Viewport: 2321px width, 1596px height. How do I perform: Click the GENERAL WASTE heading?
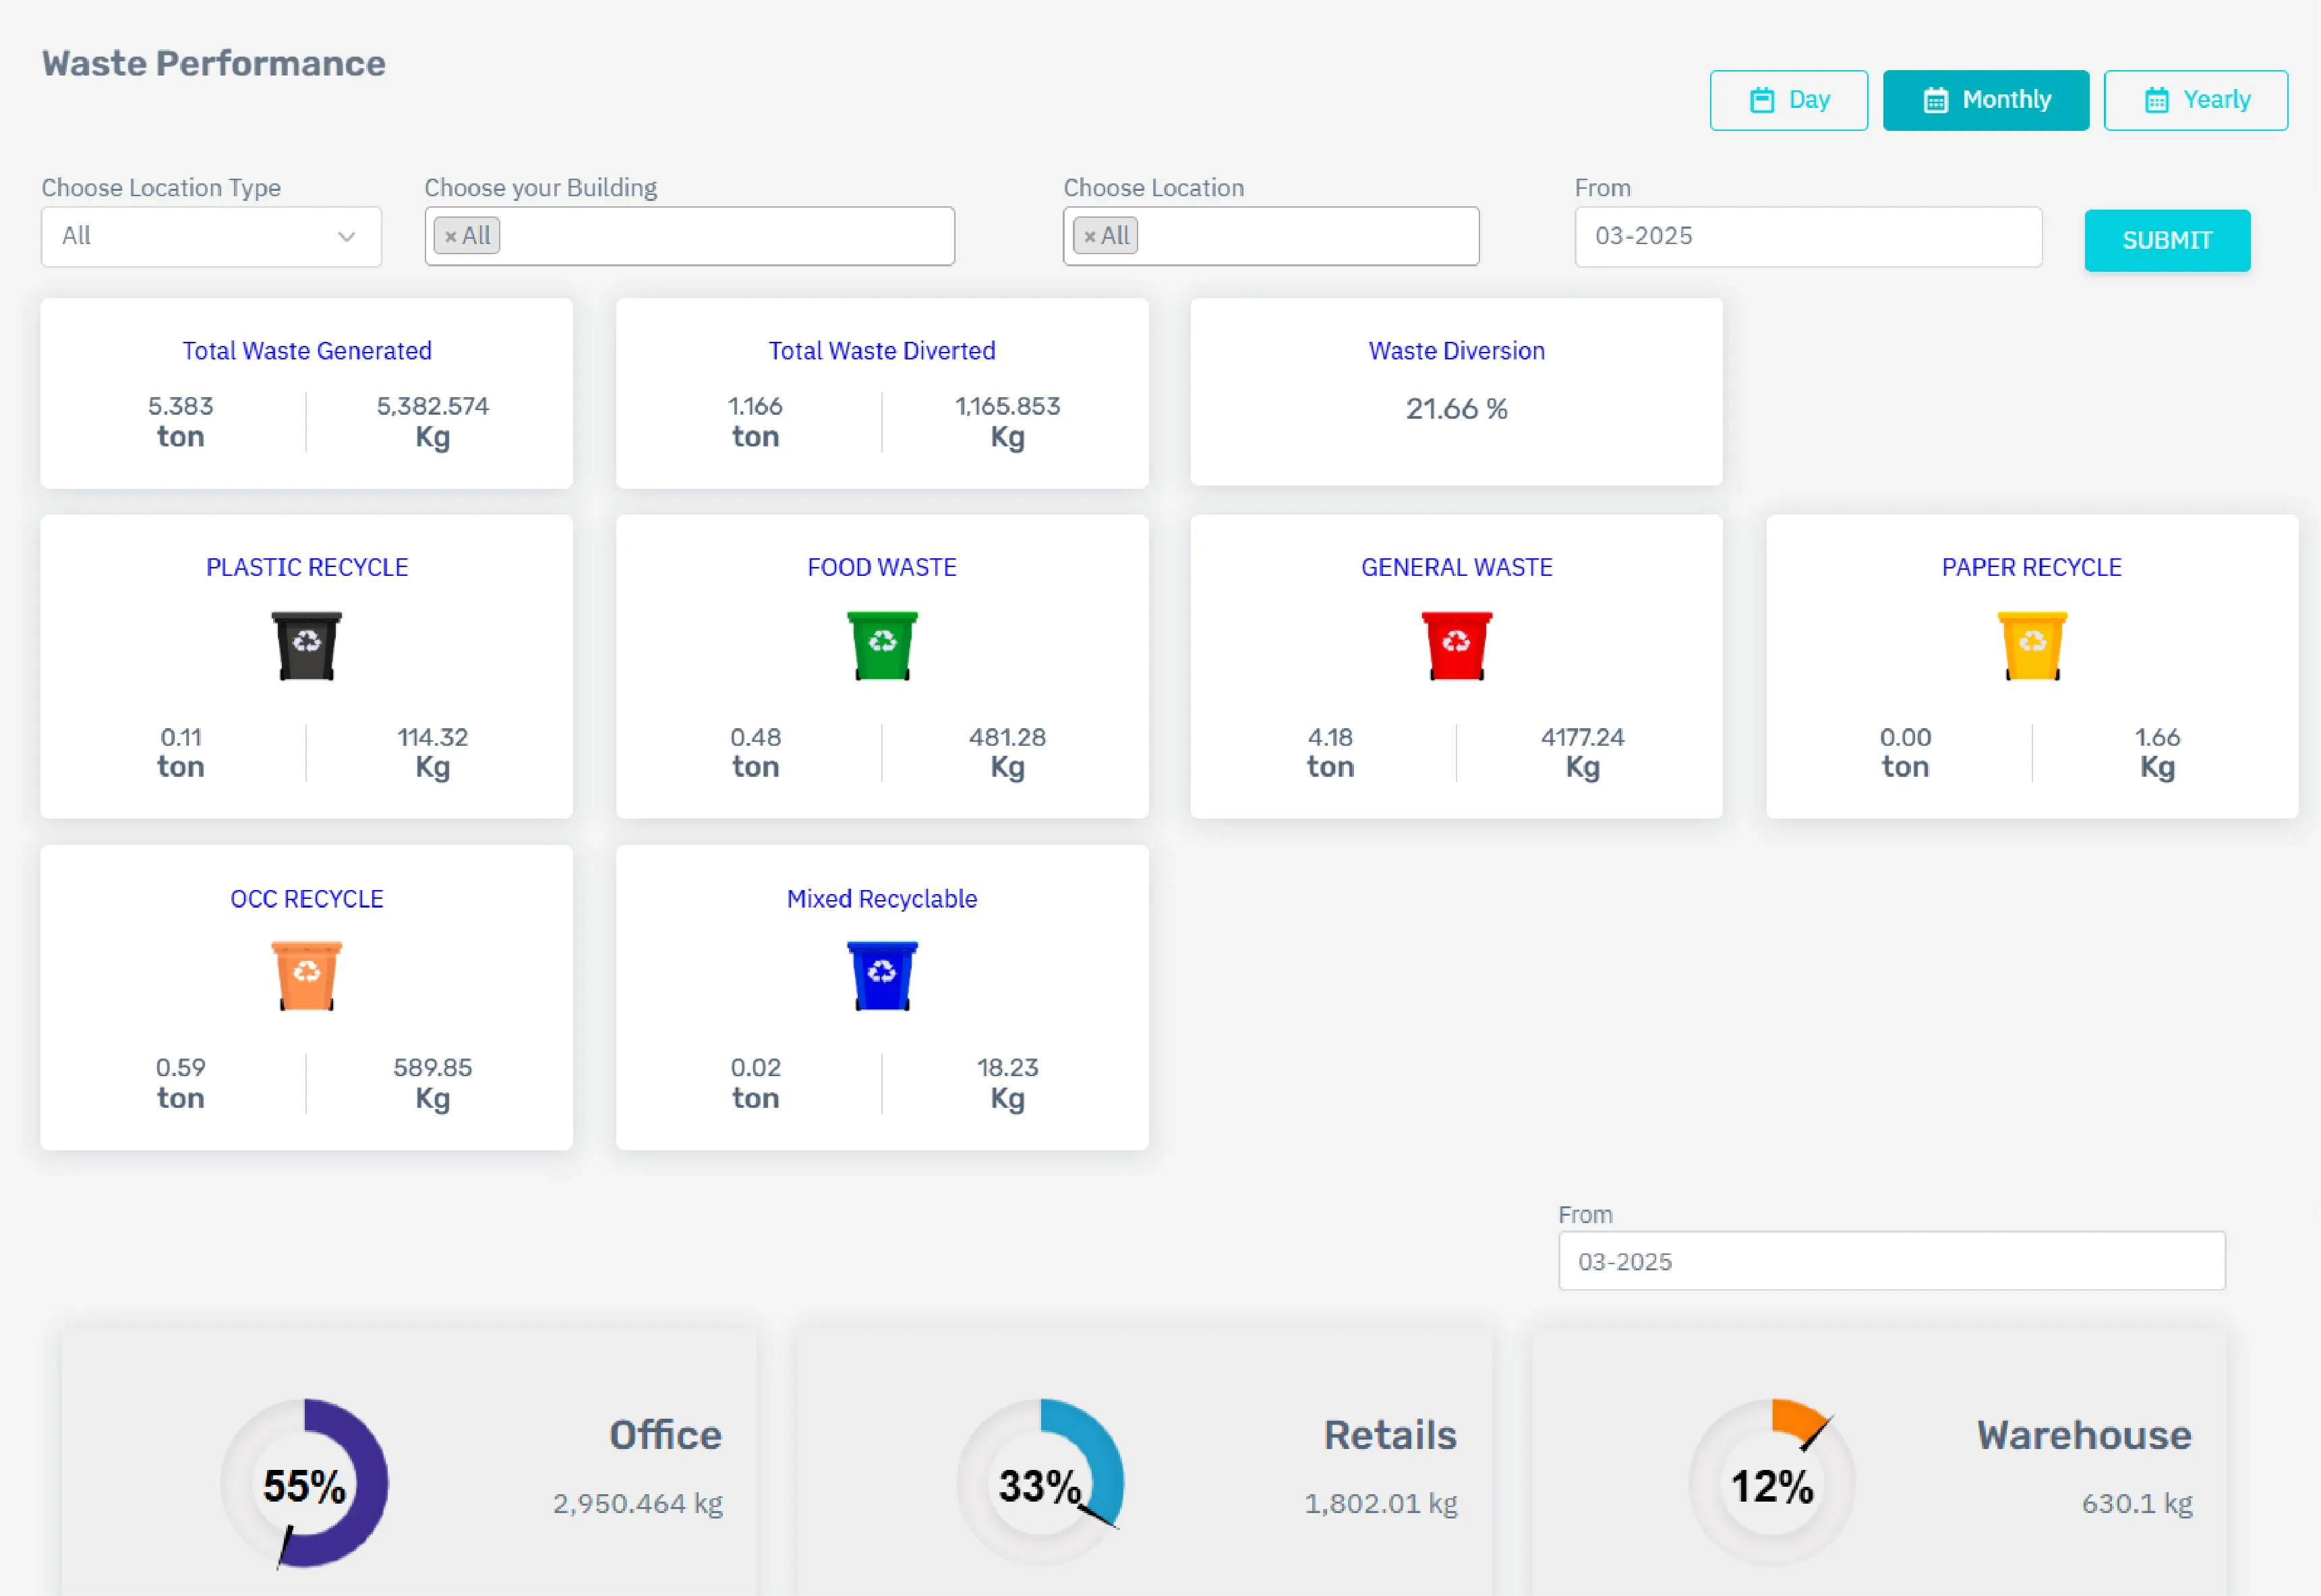coord(1456,567)
